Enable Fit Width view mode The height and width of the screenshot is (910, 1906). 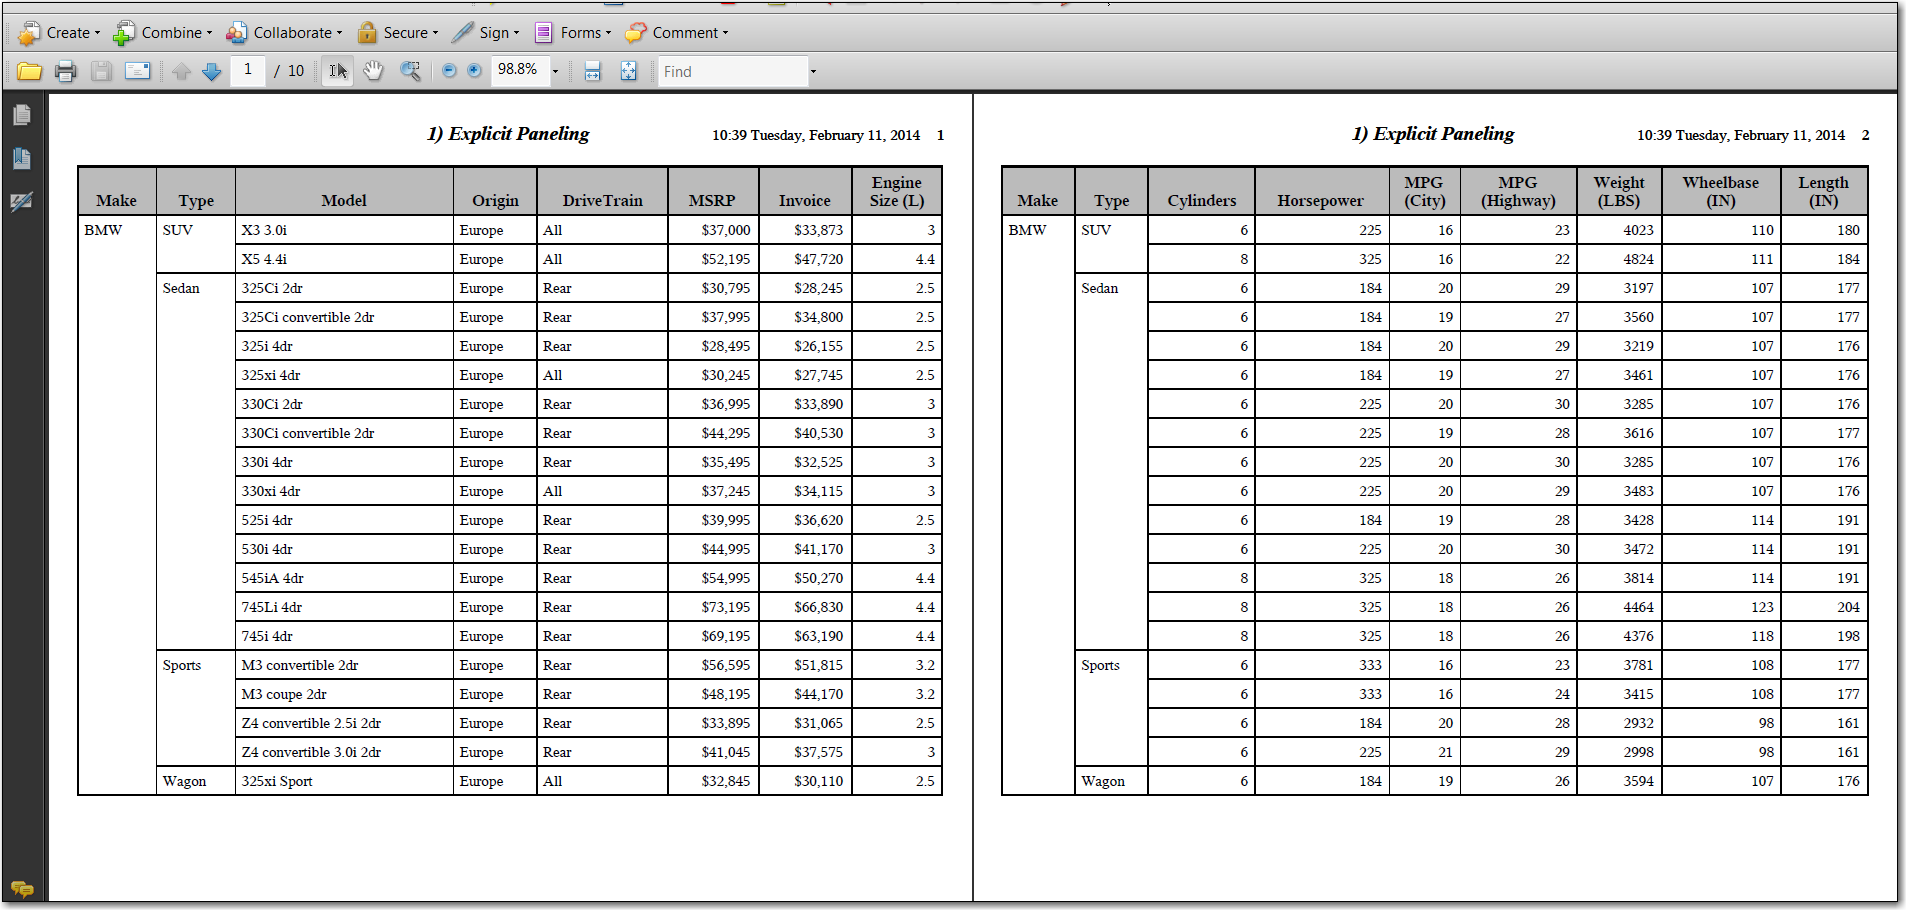click(592, 71)
